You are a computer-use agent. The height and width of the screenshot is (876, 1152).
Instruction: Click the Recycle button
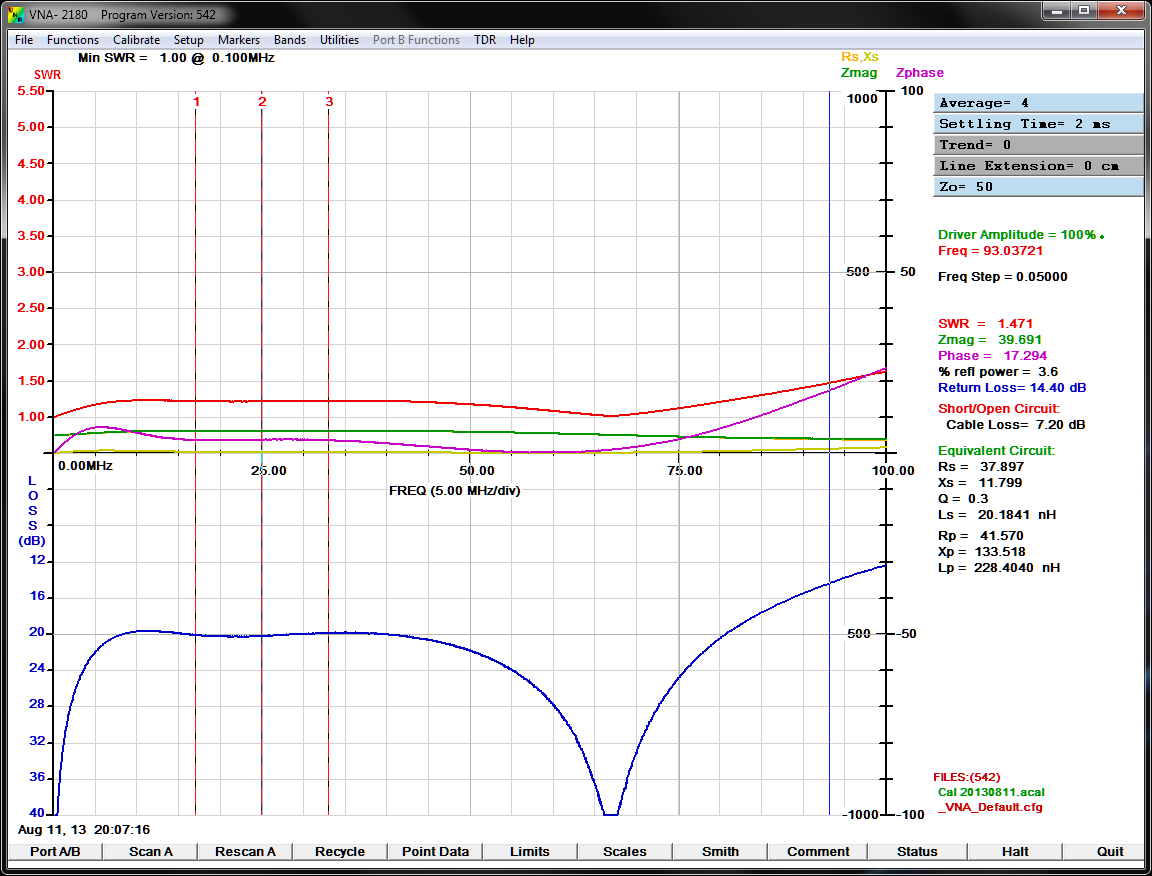click(x=340, y=852)
